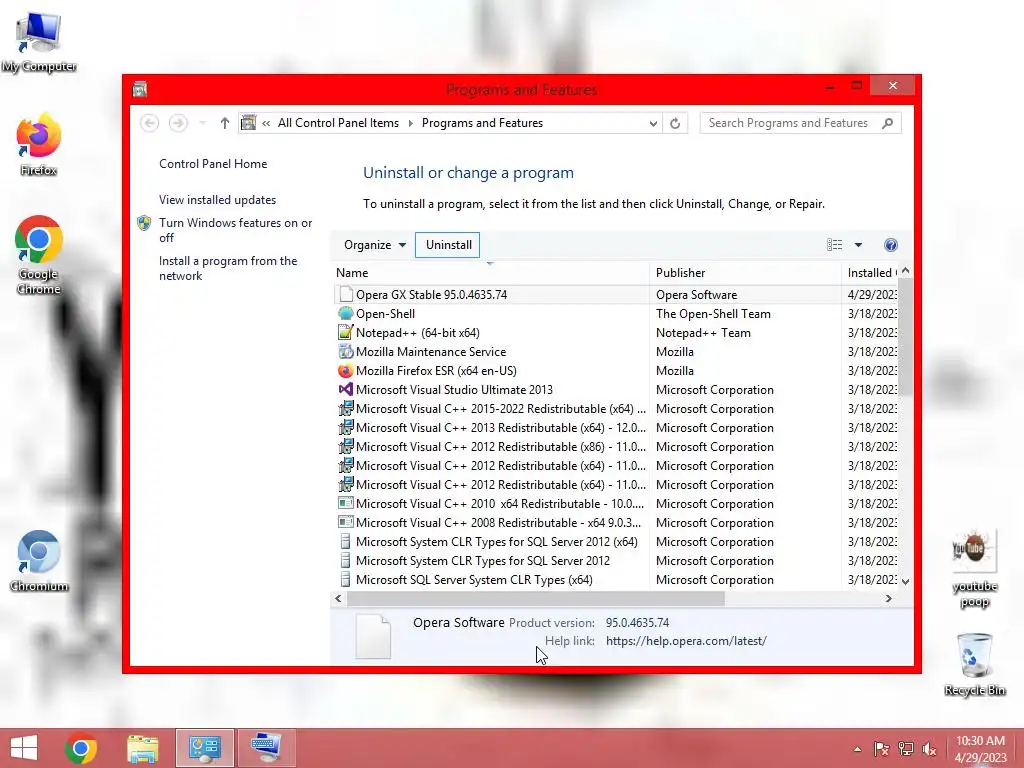Click the Programs and Features title bar icon
Screen dimensions: 1024x768
(139, 89)
